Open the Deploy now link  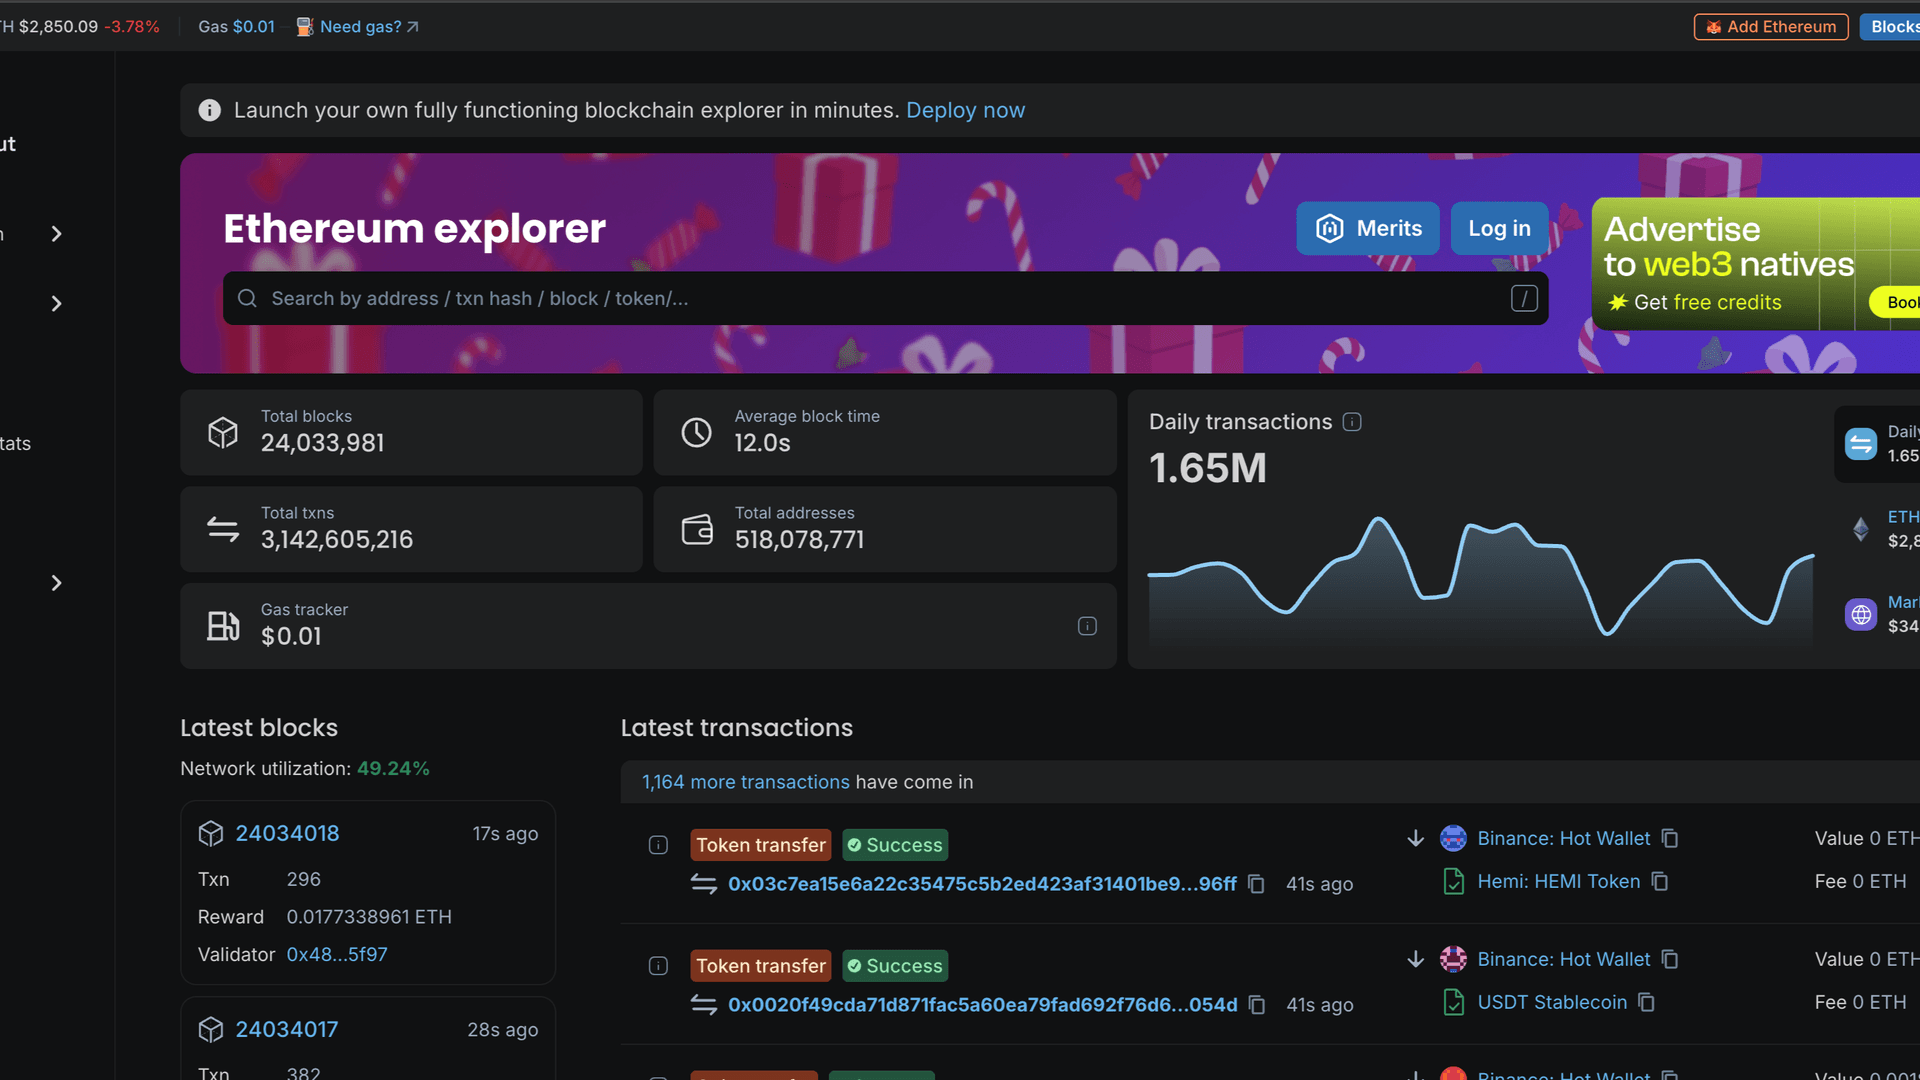click(965, 110)
